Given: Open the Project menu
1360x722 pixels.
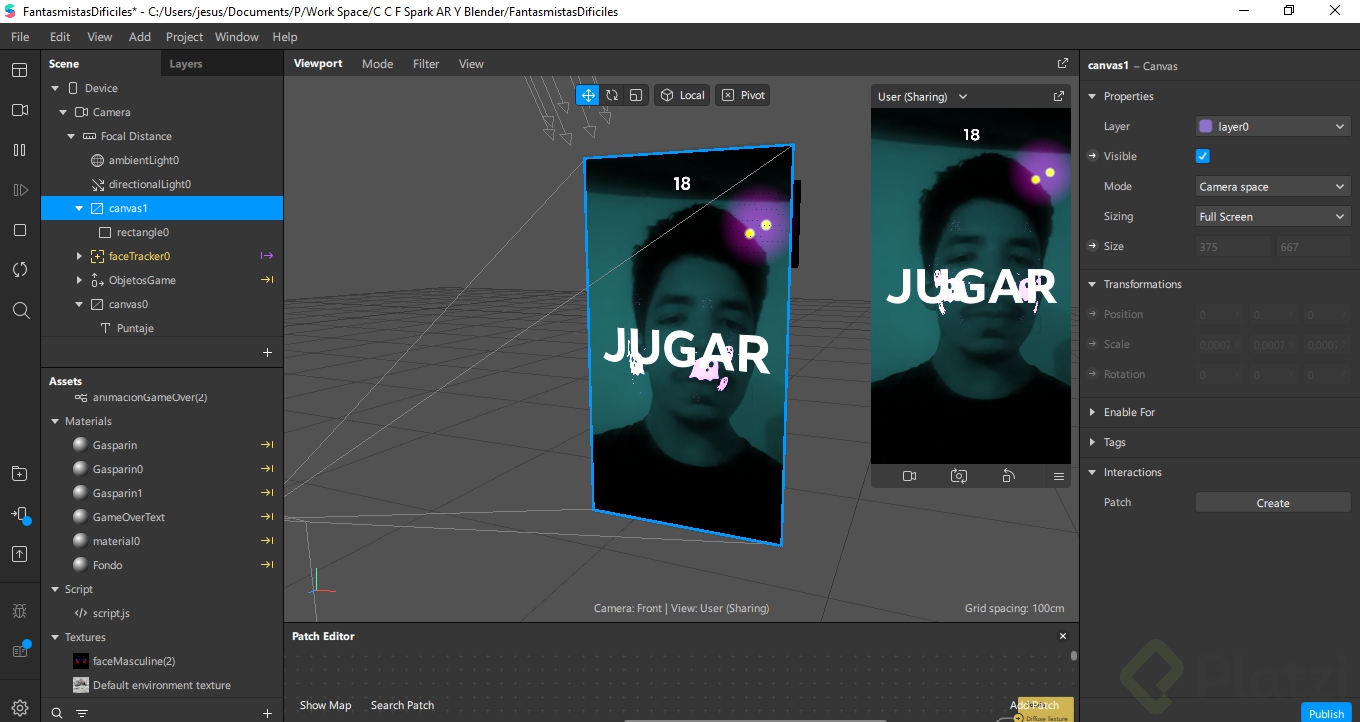Looking at the screenshot, I should pyautogui.click(x=184, y=37).
